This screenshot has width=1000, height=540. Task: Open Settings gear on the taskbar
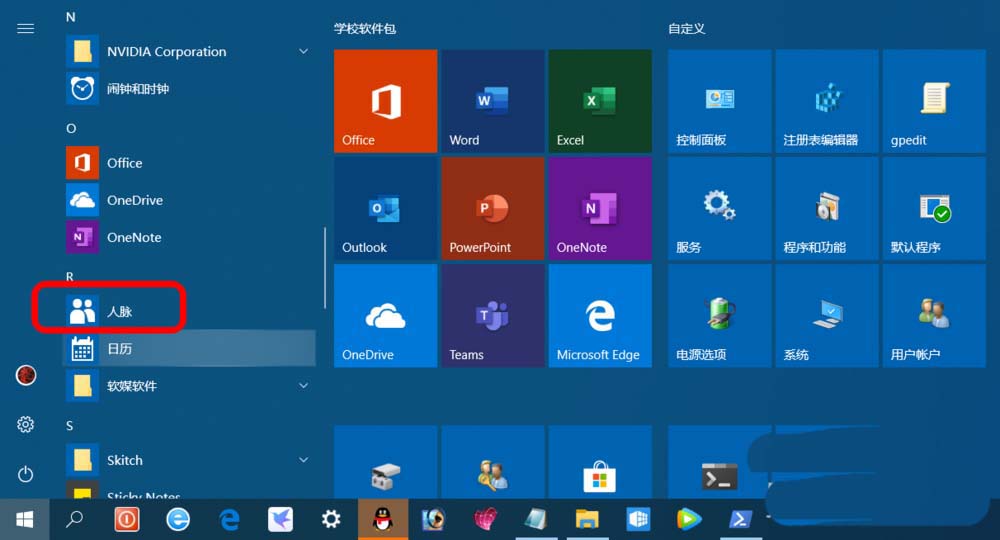coord(331,520)
